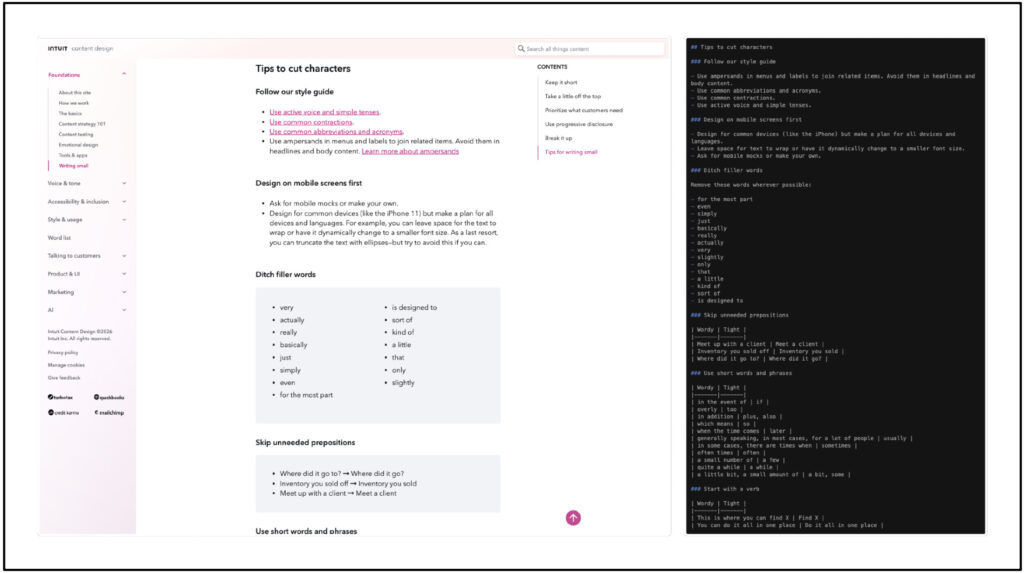Click the Intuit content design logo
This screenshot has width=1024, height=573.
coord(80,48)
